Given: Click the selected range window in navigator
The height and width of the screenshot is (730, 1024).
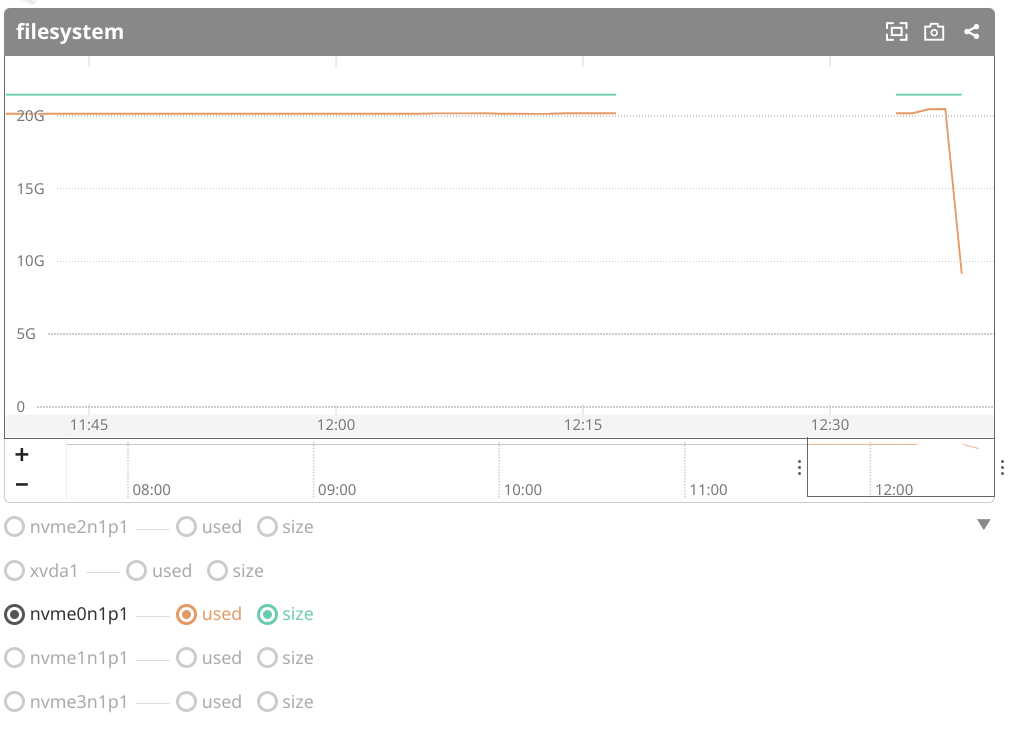Looking at the screenshot, I should coord(900,468).
